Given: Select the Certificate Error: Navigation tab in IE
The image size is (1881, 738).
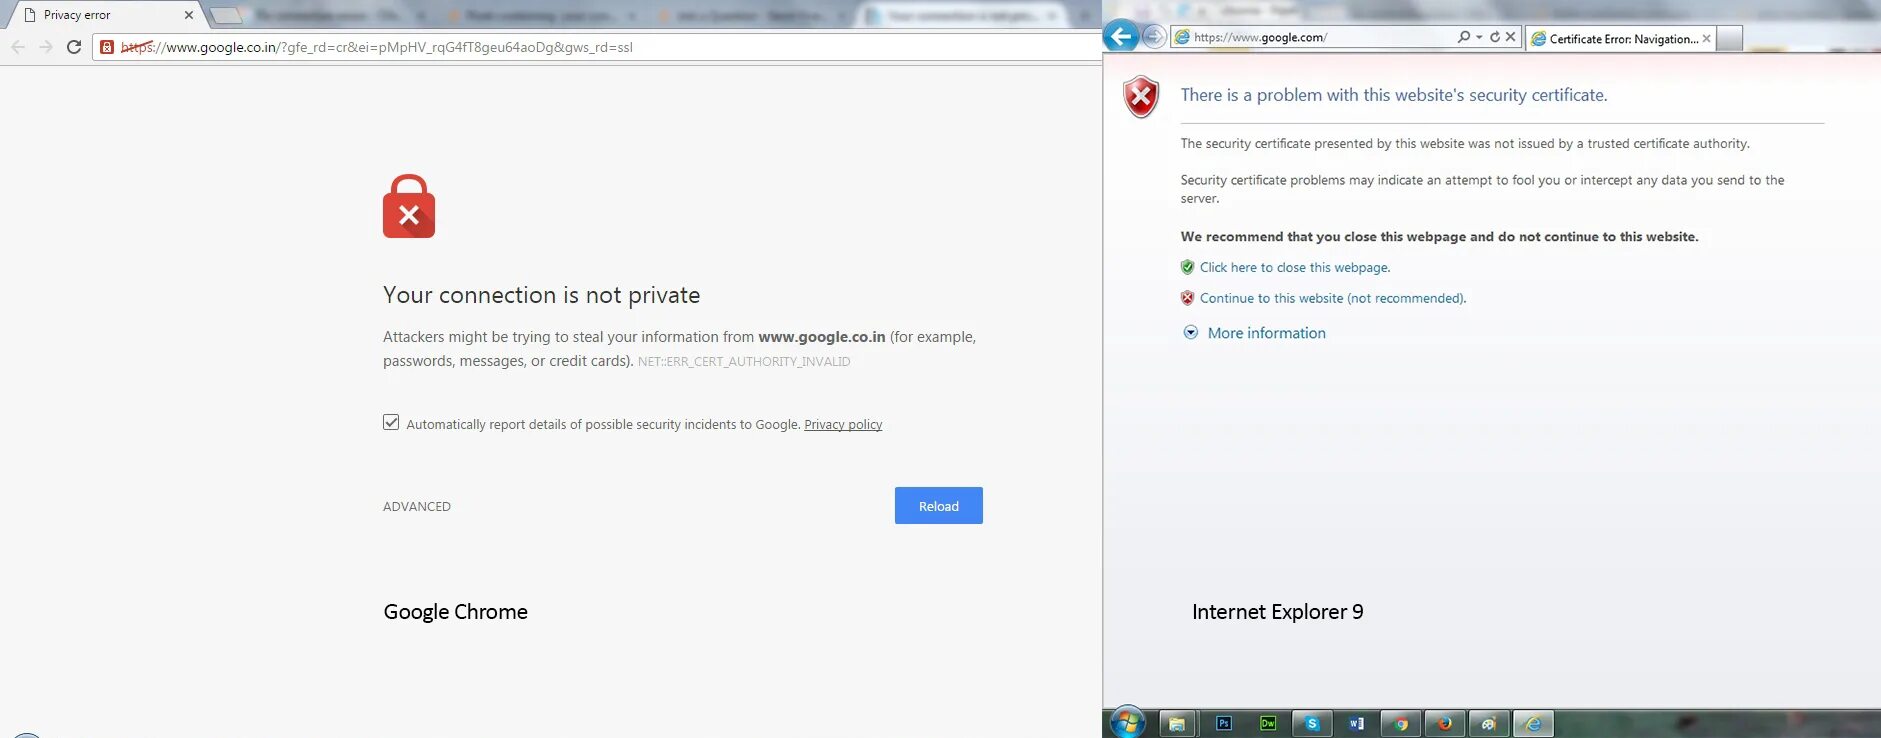Looking at the screenshot, I should pos(1620,38).
